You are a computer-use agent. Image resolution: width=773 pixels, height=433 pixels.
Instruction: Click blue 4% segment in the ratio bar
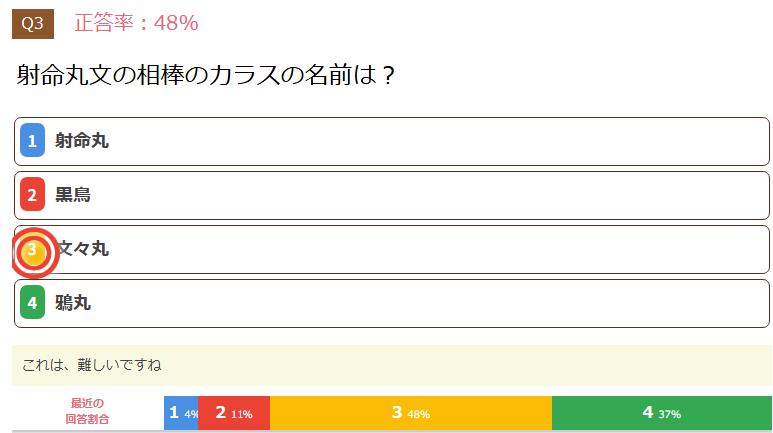pyautogui.click(x=181, y=413)
